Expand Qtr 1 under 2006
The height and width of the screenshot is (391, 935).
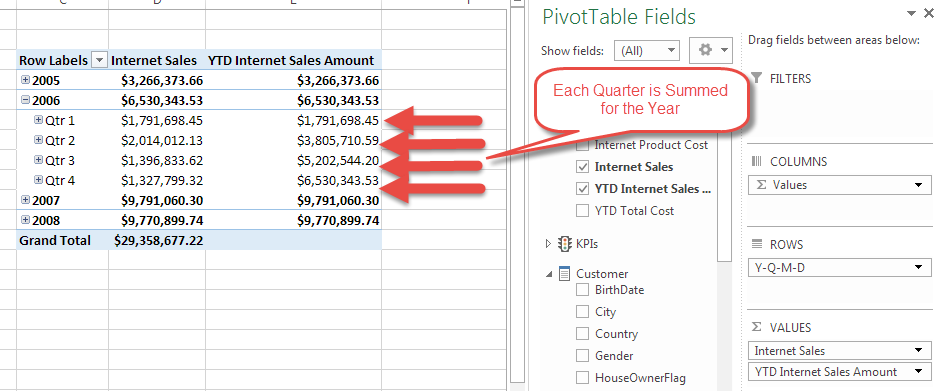[39, 120]
